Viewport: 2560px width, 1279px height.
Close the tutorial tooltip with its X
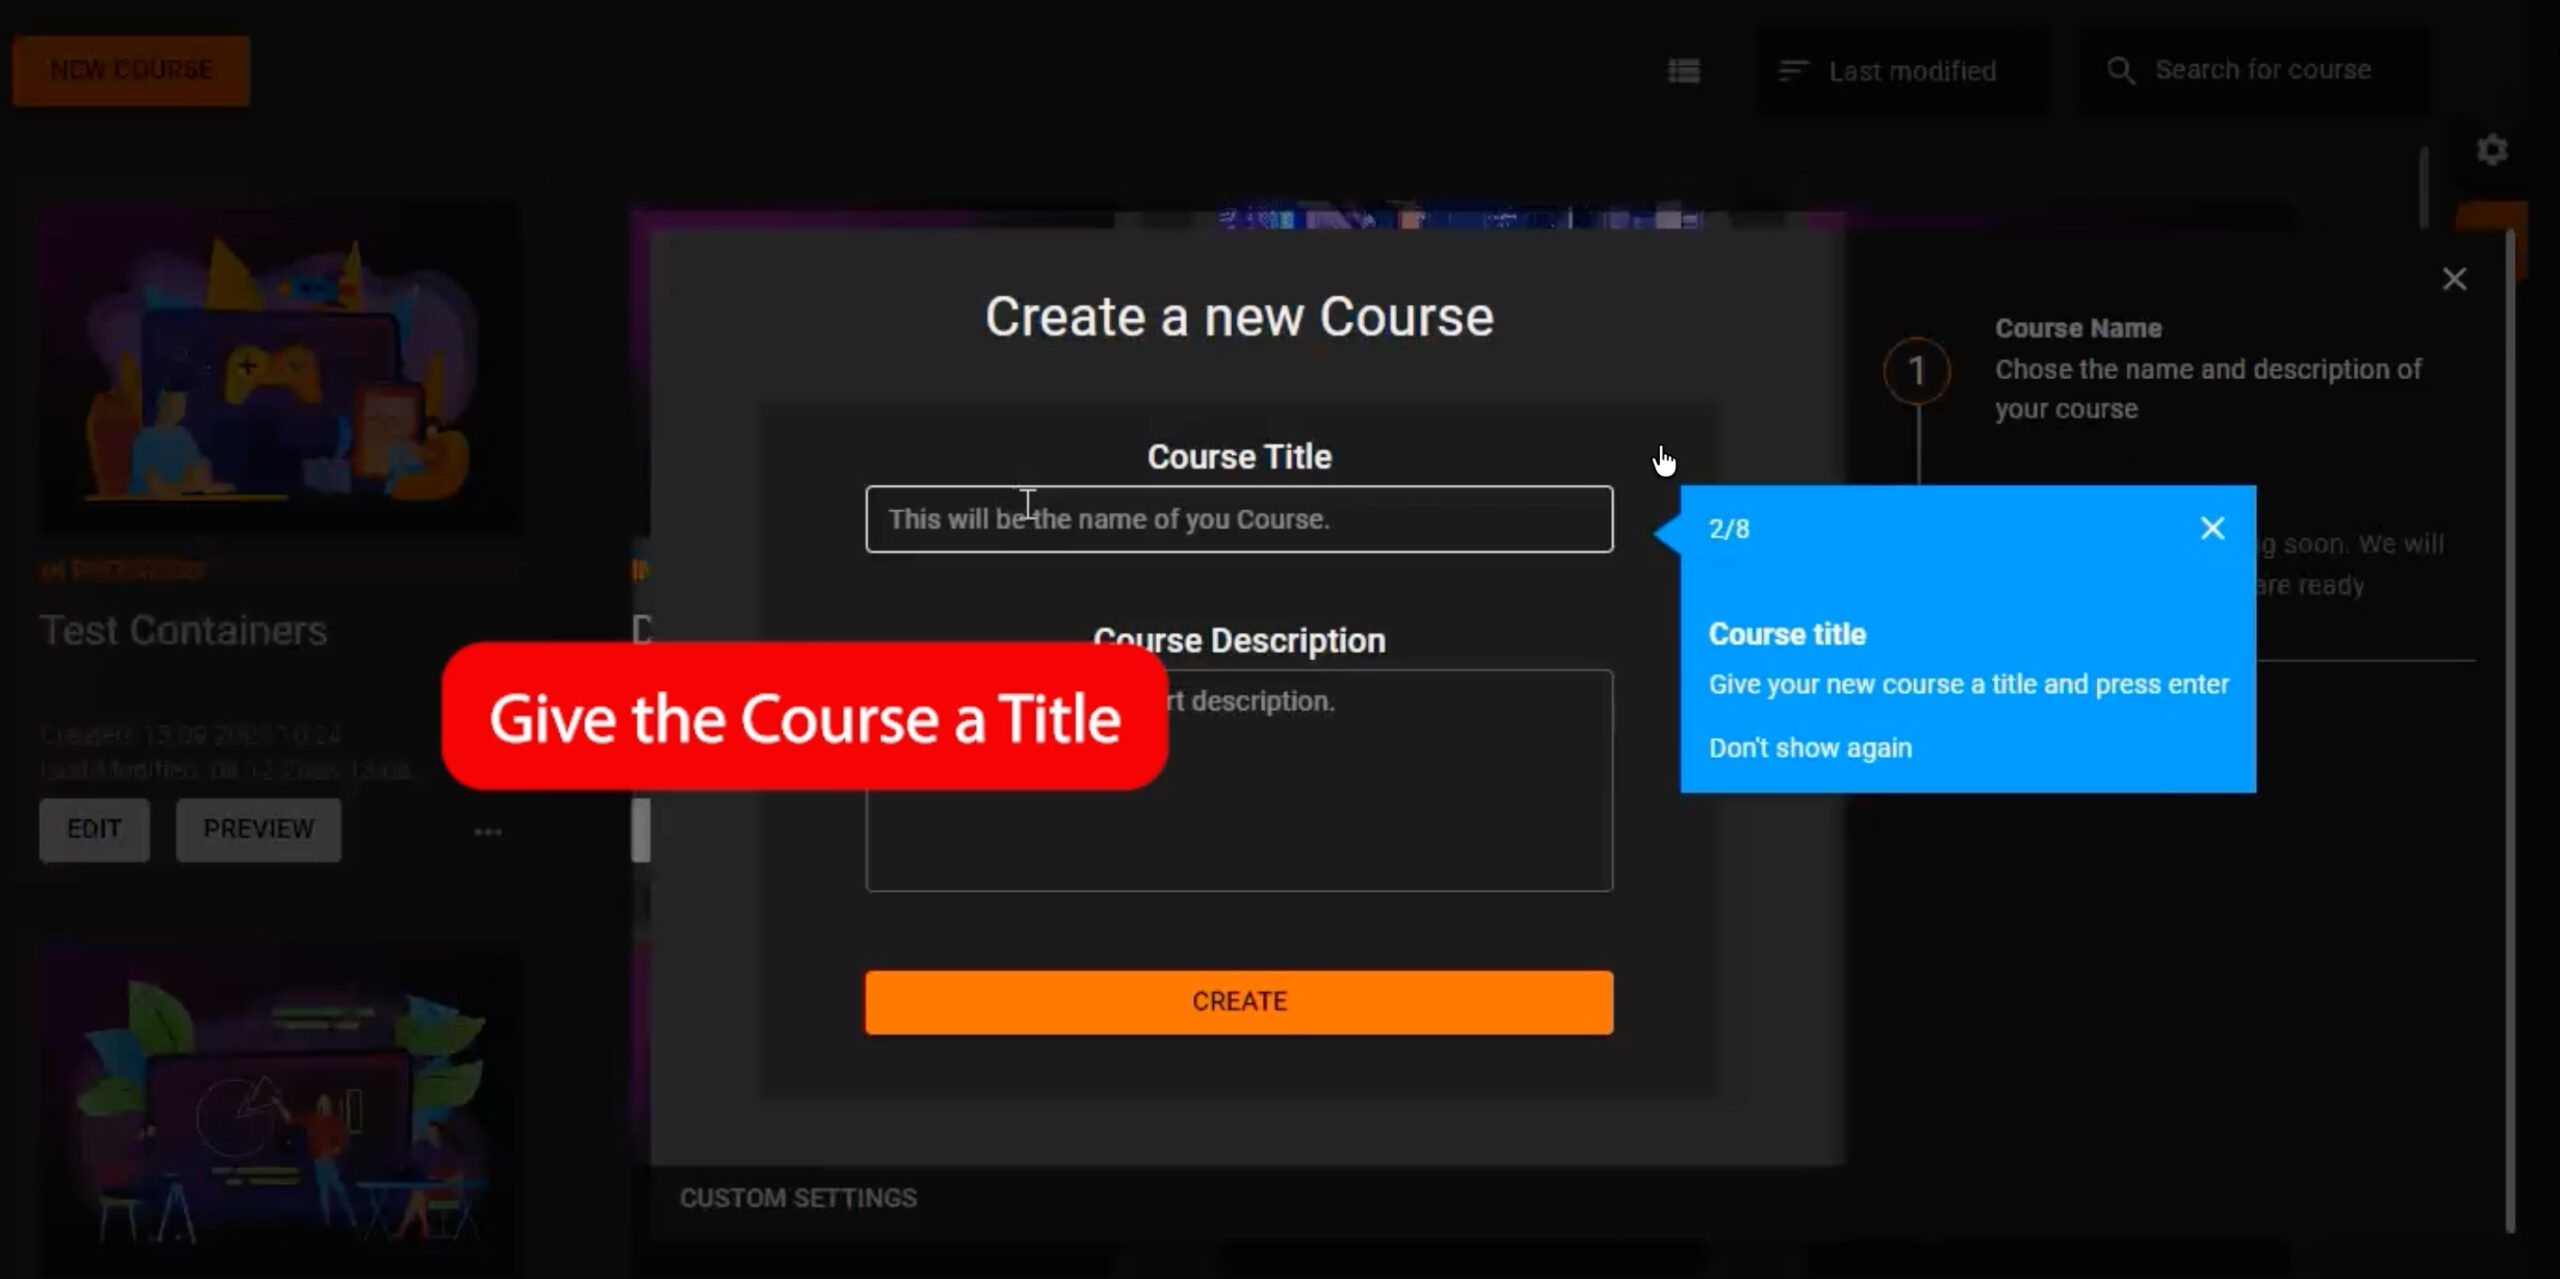[x=2212, y=528]
